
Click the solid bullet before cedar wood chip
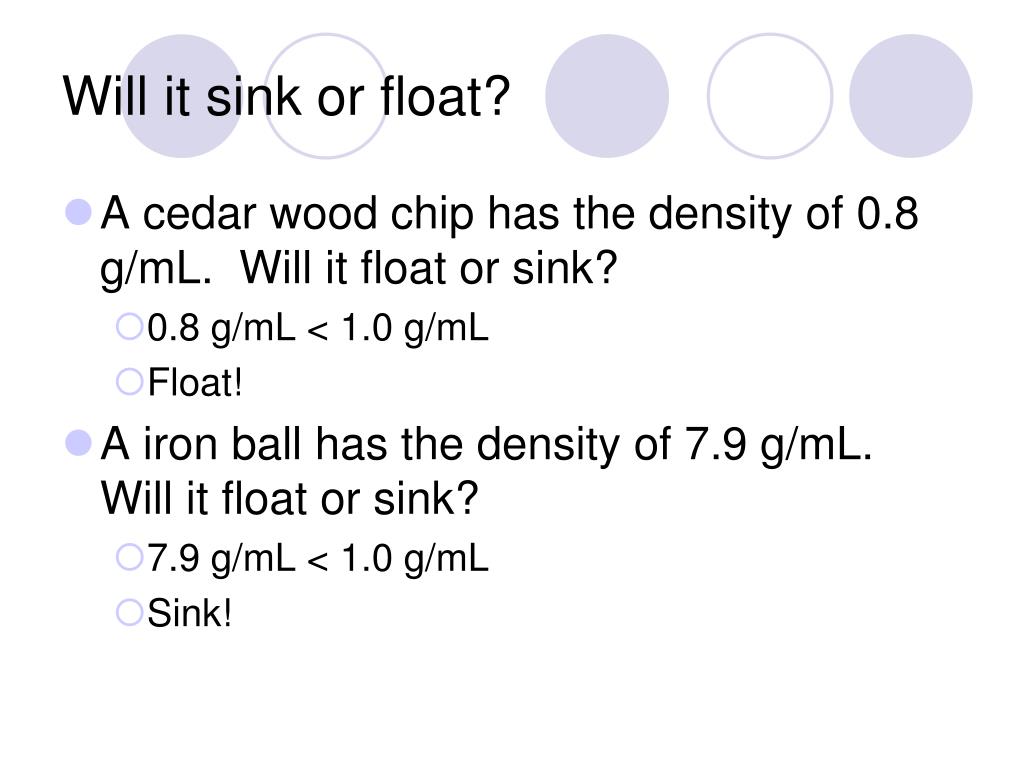tap(78, 212)
